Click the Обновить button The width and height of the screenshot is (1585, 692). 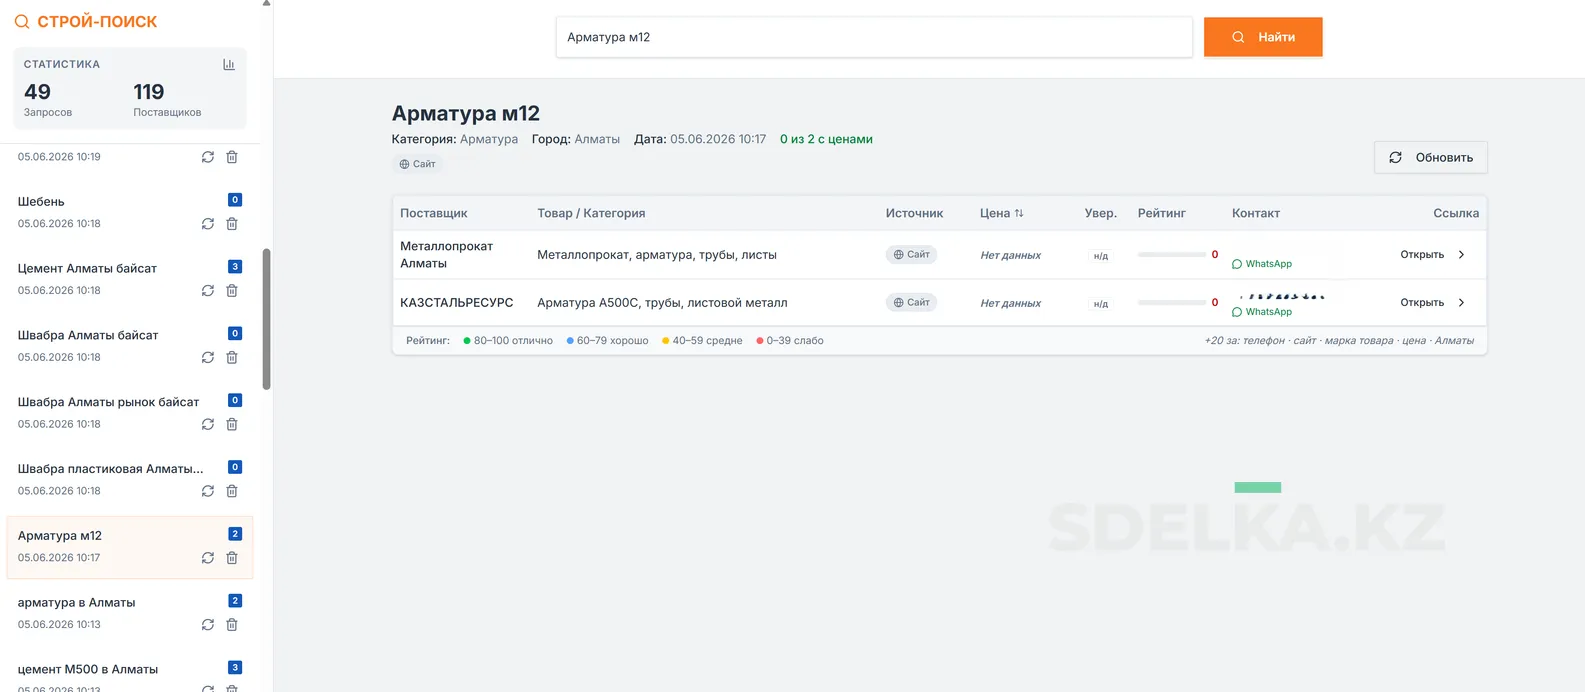(1431, 158)
